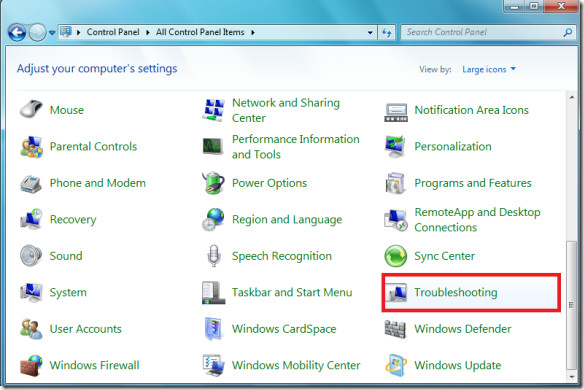Screen dimensions: 584x390
Task: Open the Speech Recognition link
Action: (282, 256)
